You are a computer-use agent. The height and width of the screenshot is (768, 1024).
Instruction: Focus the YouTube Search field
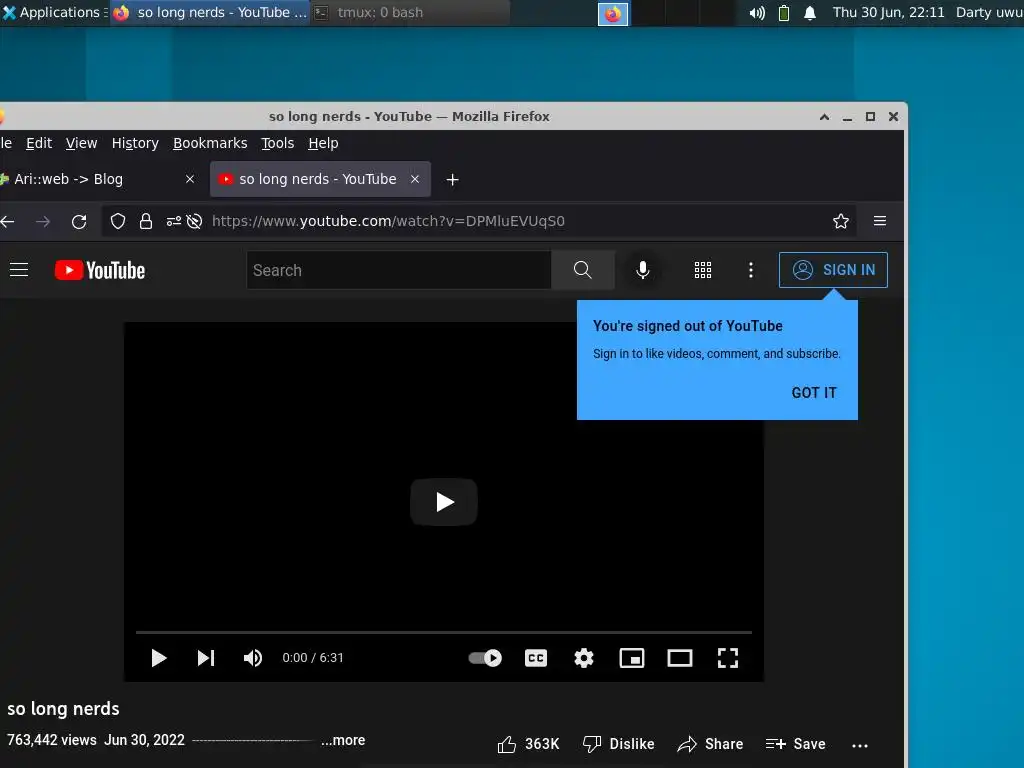(399, 270)
